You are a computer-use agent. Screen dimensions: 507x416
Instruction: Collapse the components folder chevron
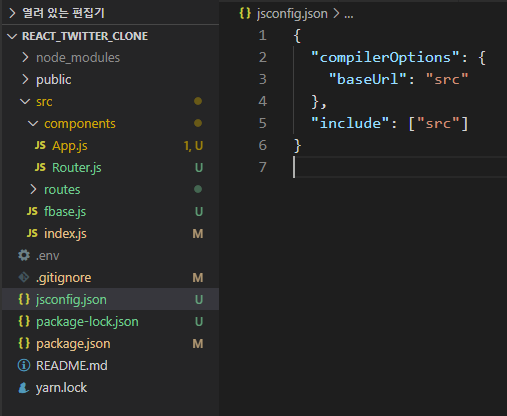click(x=33, y=124)
